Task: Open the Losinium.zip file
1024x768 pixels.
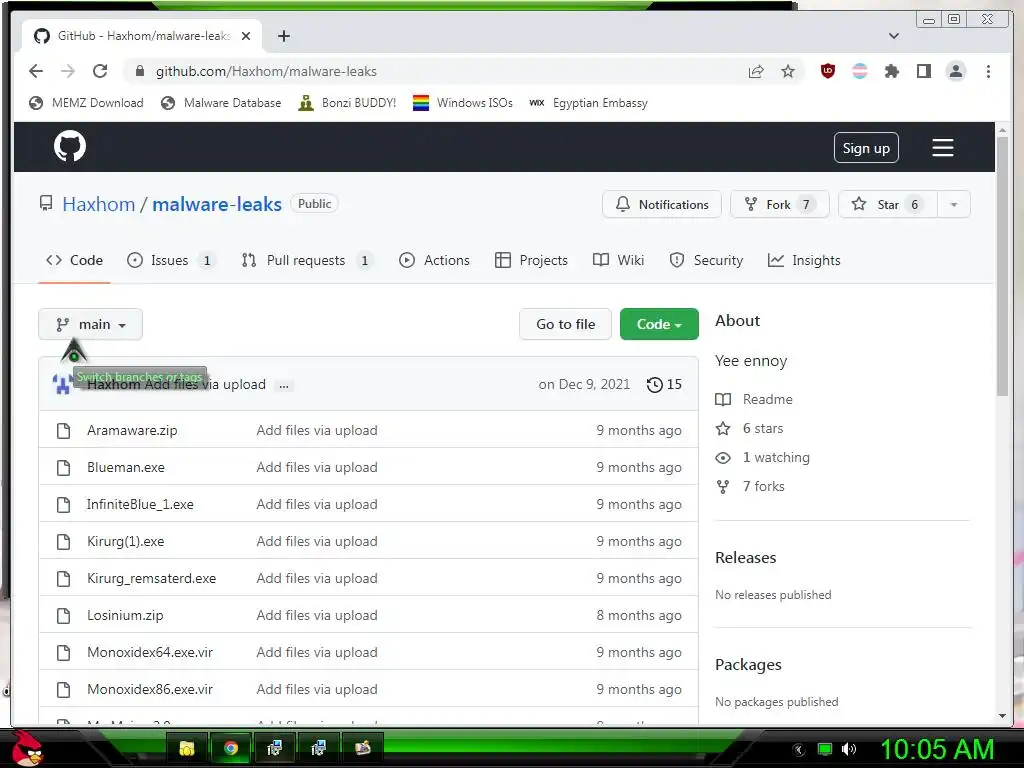Action: (x=125, y=616)
